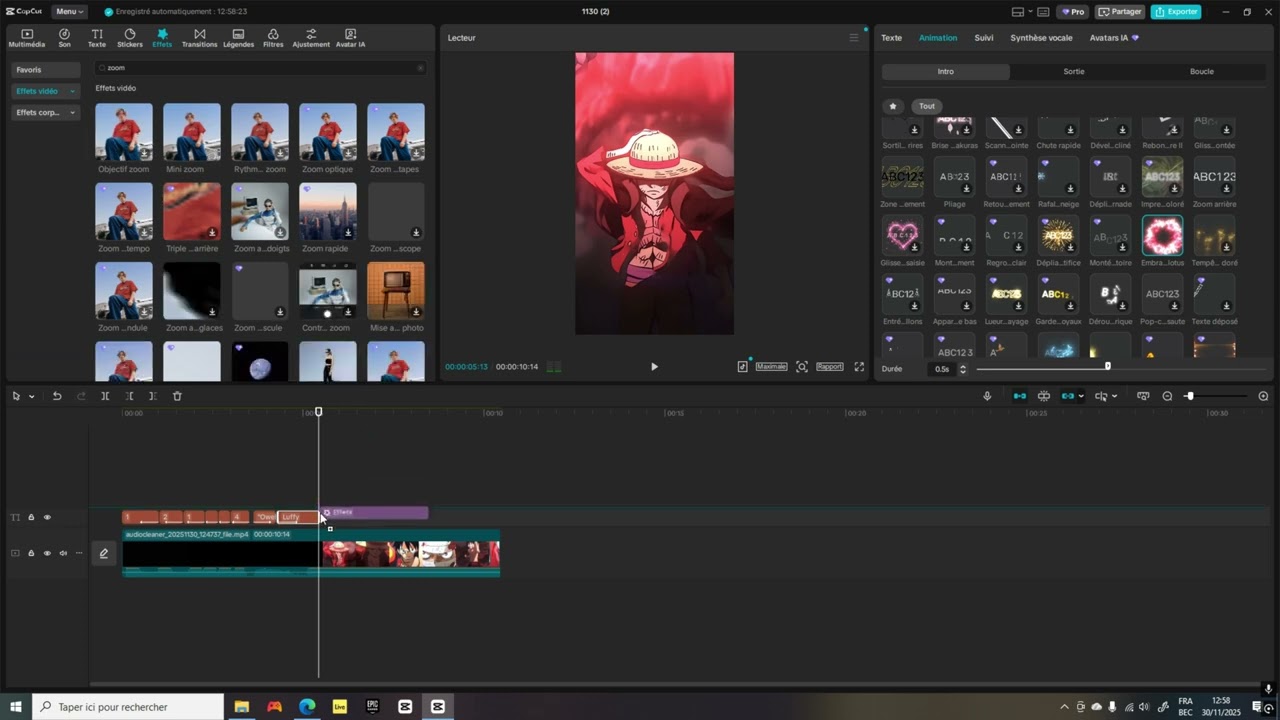Click the Partager button
This screenshot has height=720, width=1280.
pyautogui.click(x=1120, y=12)
